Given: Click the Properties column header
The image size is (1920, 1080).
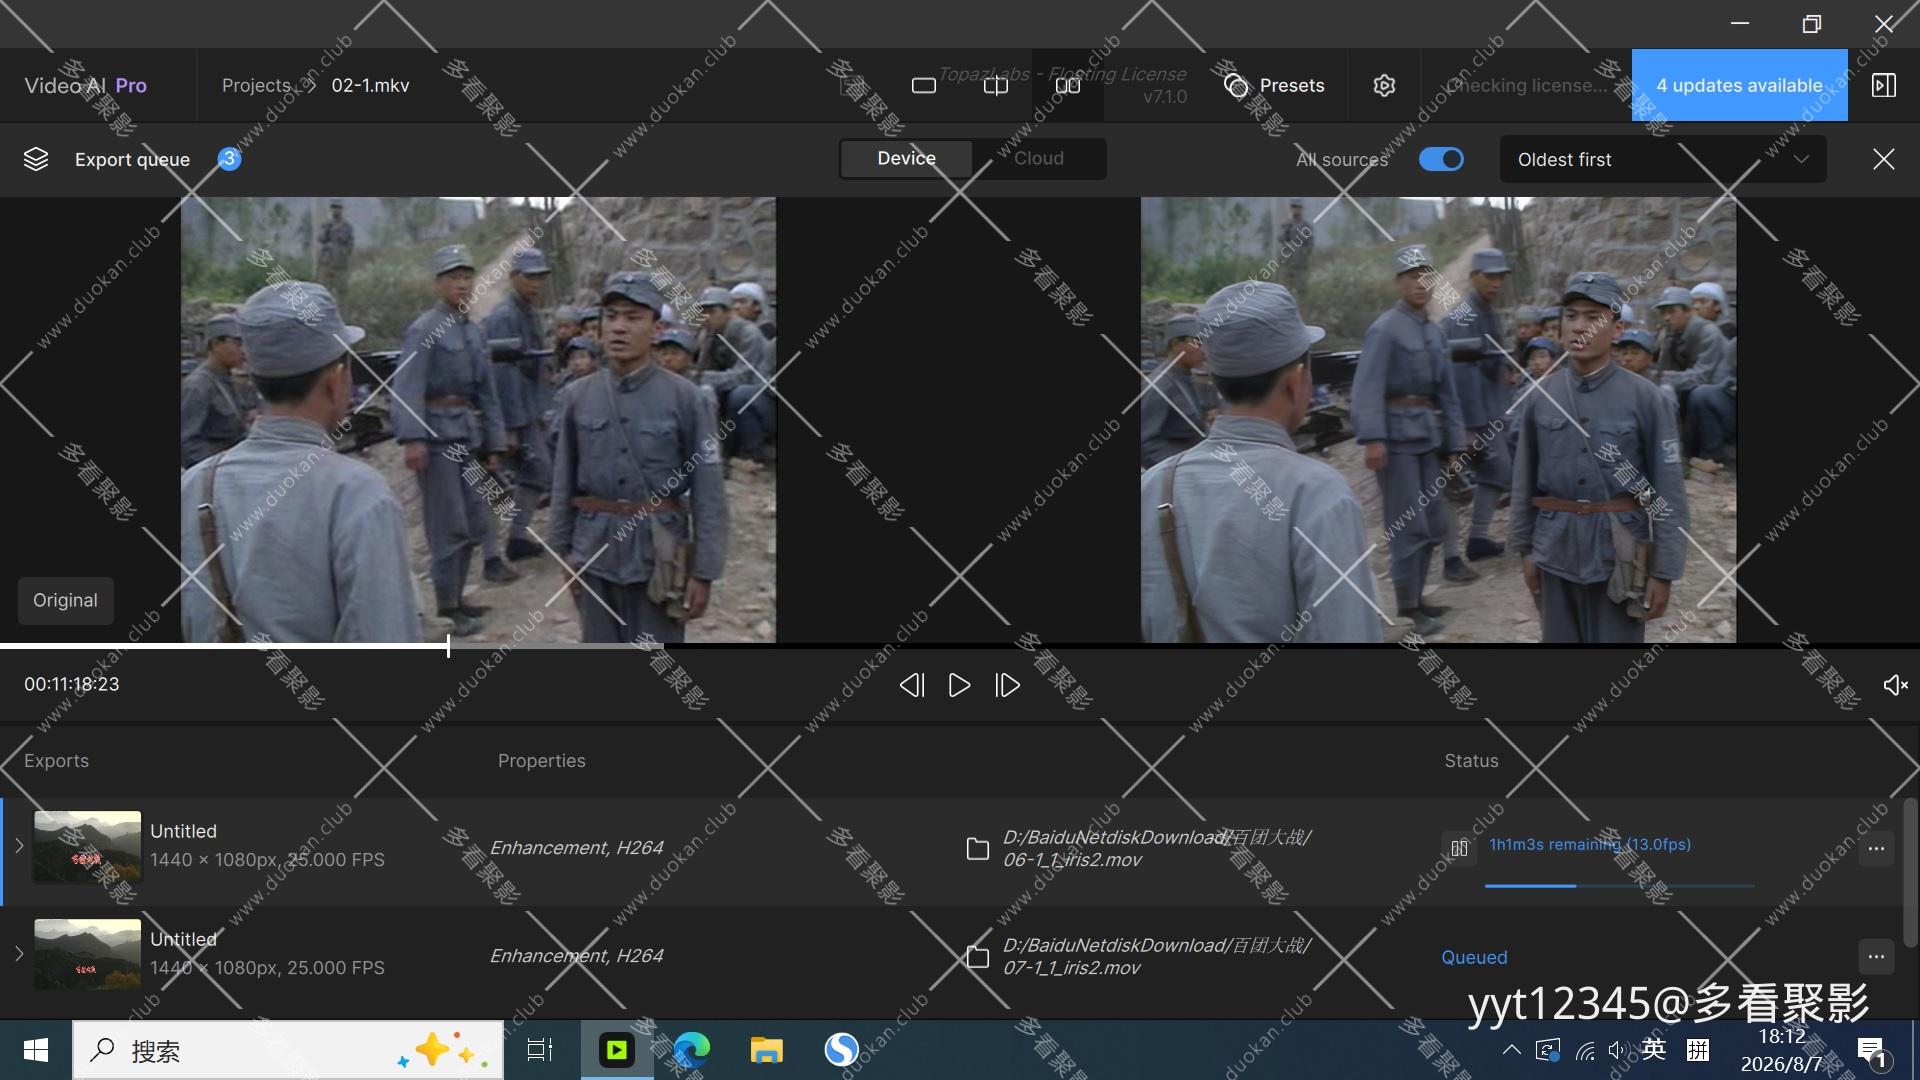Looking at the screenshot, I should [542, 761].
